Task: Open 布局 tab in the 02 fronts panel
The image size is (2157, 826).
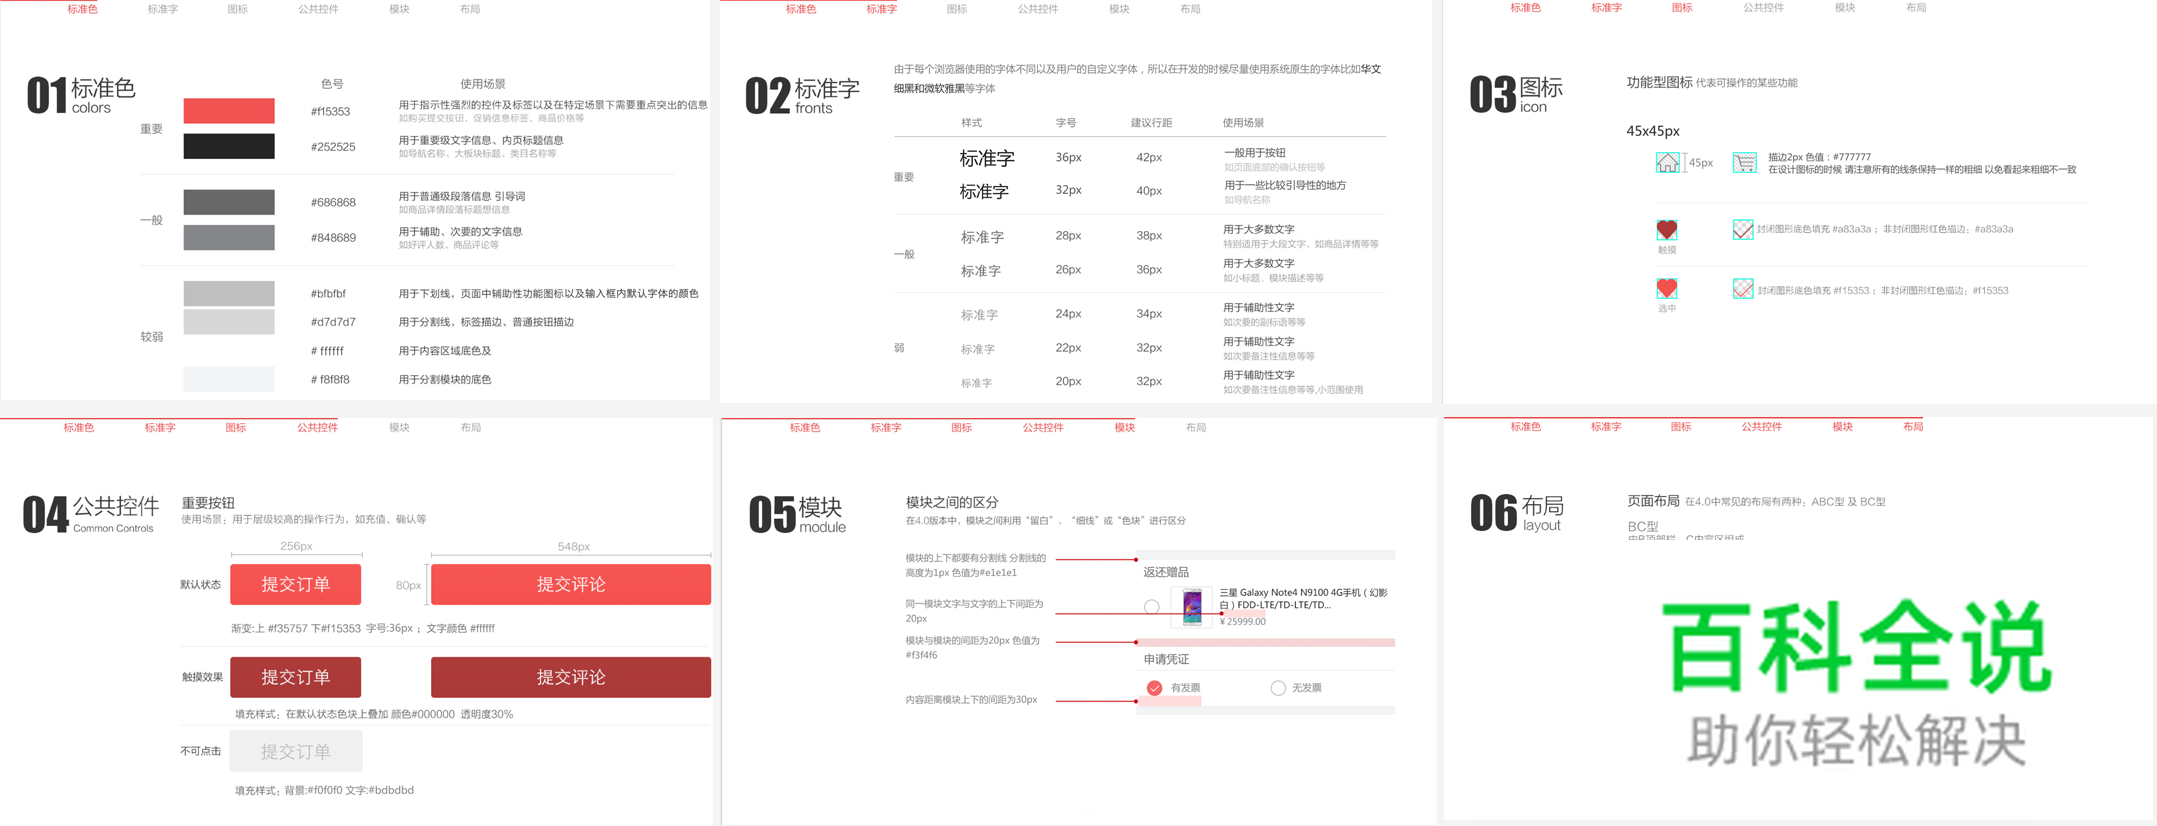Action: click(x=1190, y=9)
